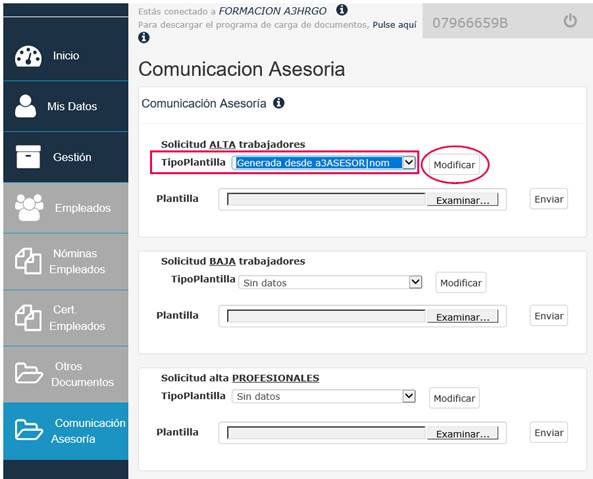Click the info icon beside Comunicación Asesoria heading
The width and height of the screenshot is (593, 479).
tap(279, 103)
